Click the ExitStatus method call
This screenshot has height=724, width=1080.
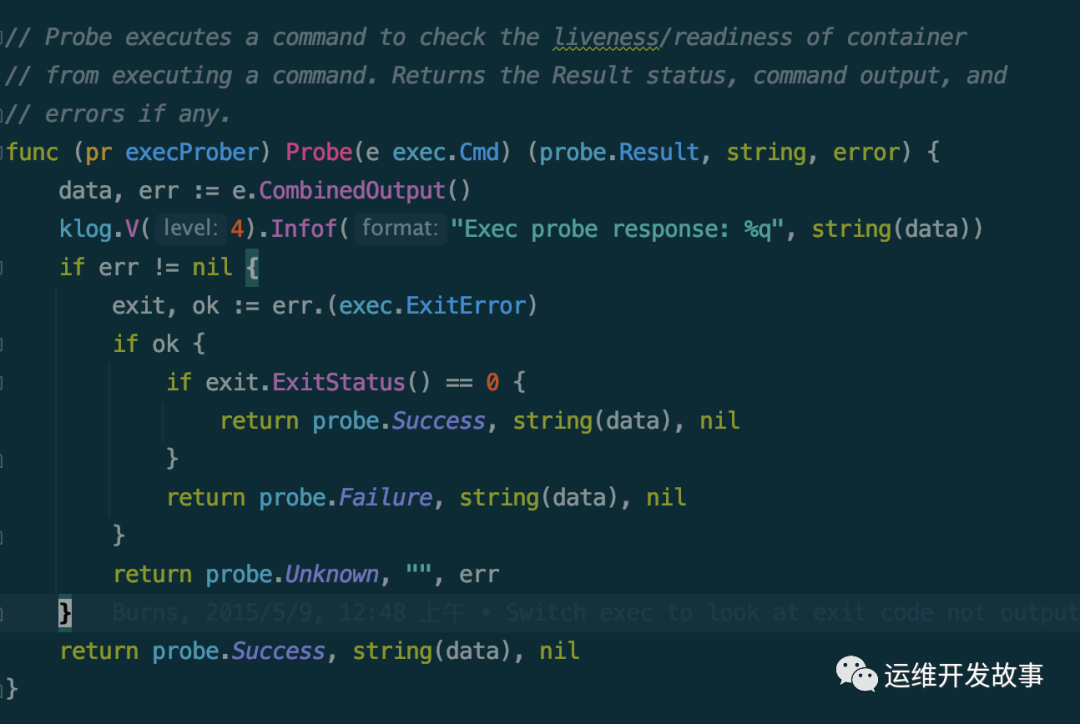pos(339,382)
